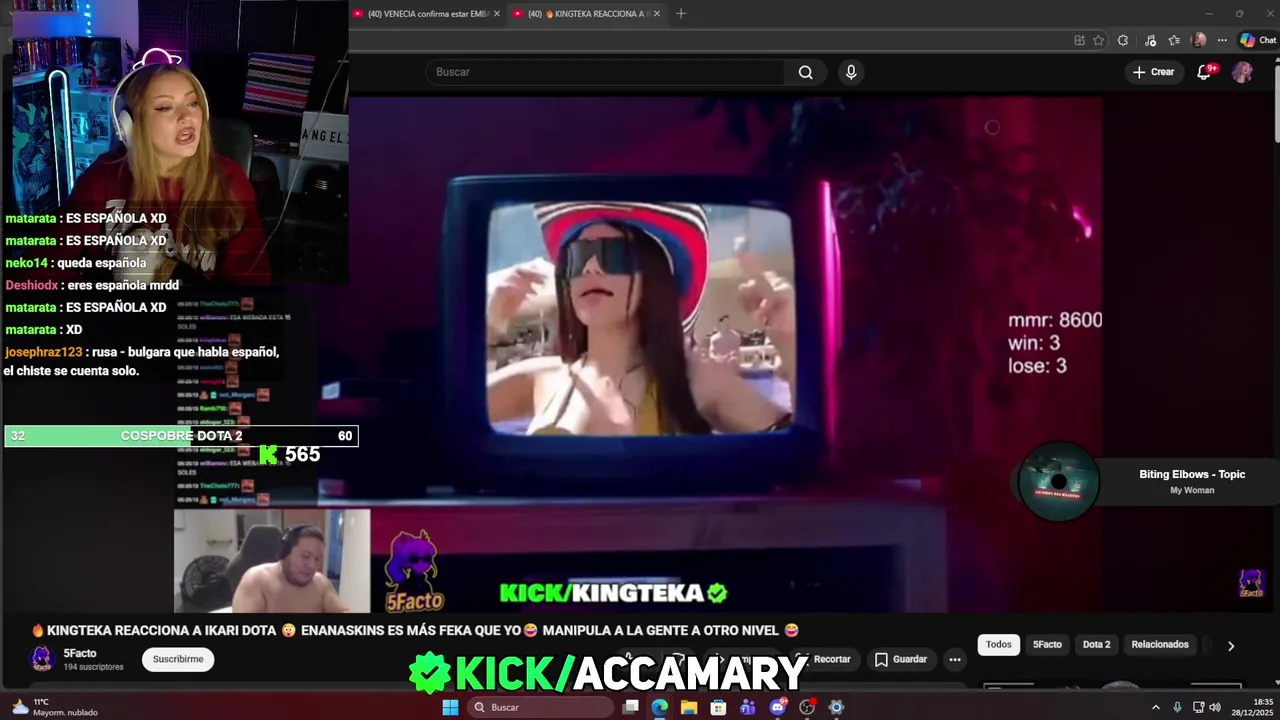Screen dimensions: 1280x720
Task: Open a new browser tab
Action: click(x=681, y=14)
